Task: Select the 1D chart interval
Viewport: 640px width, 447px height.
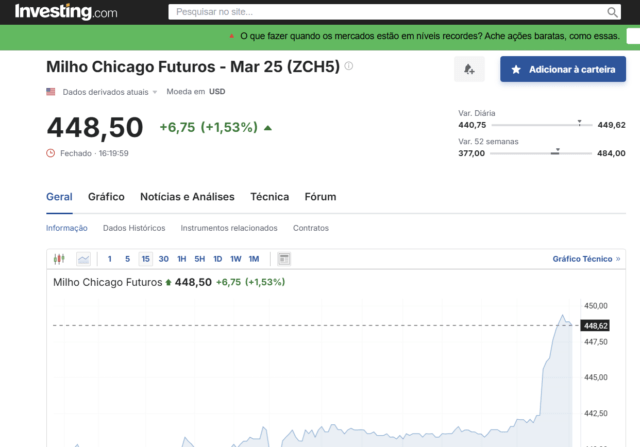Action: click(218, 259)
